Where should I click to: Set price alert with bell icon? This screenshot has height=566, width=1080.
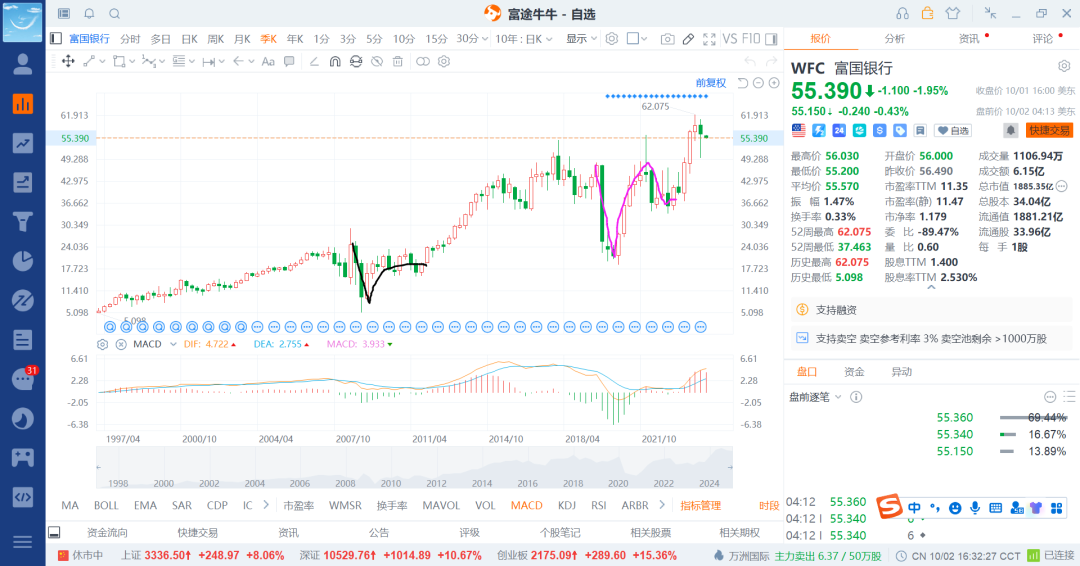[x=1010, y=130]
